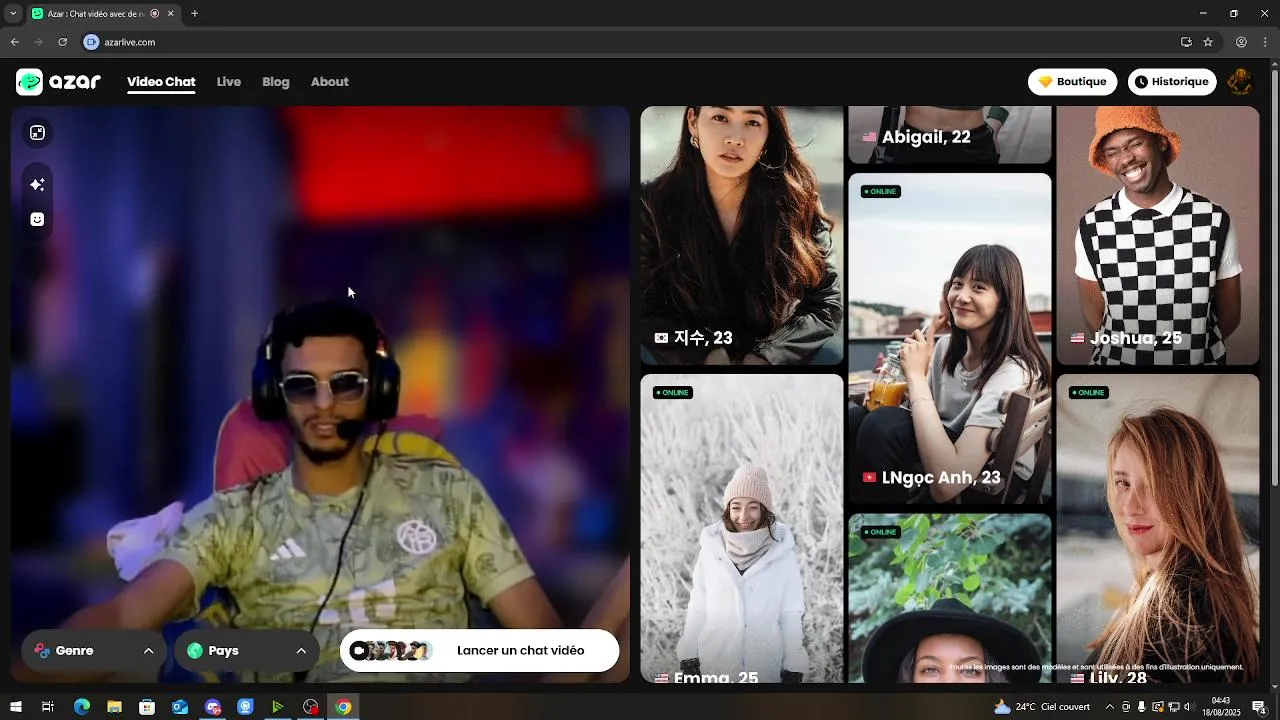Launch Microsoft Edge from taskbar
1280x720 pixels.
click(82, 707)
